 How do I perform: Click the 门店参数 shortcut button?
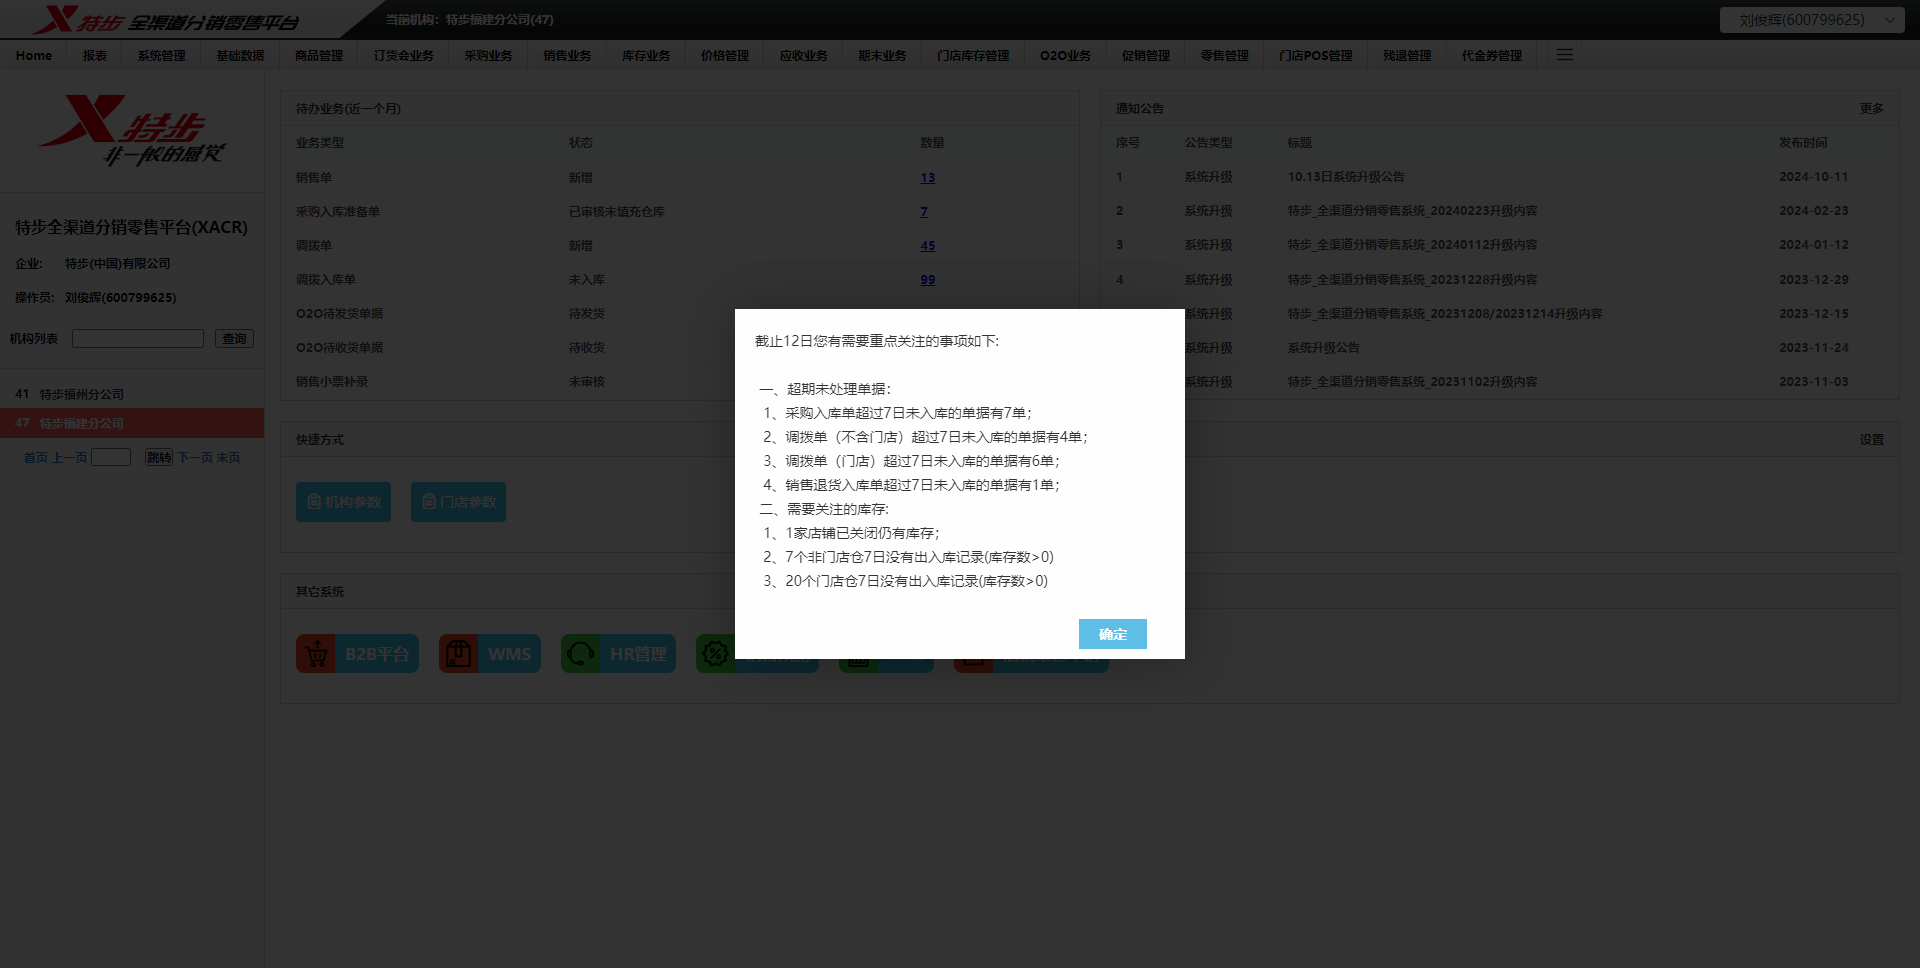click(458, 502)
